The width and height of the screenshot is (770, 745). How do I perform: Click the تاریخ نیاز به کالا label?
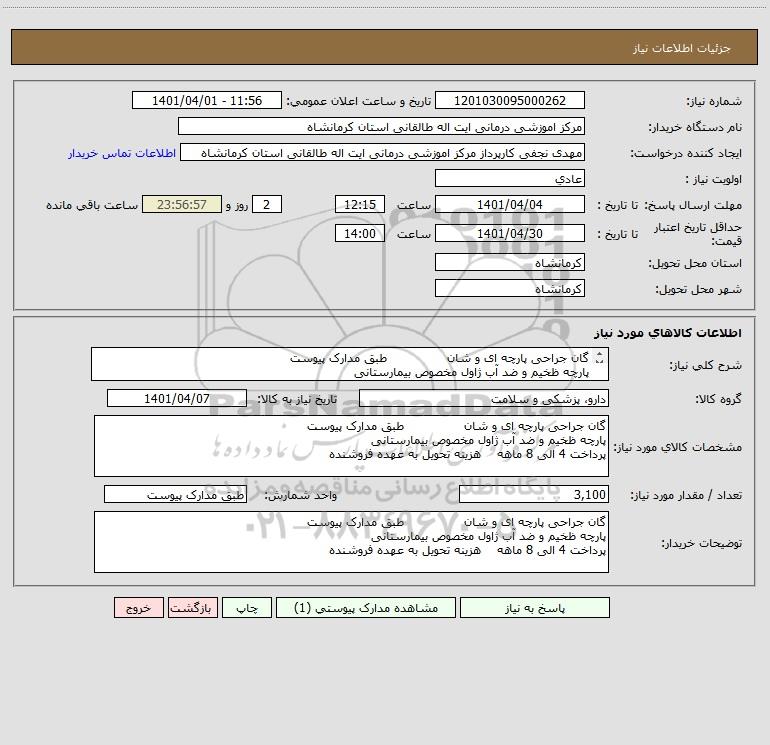pos(297,399)
